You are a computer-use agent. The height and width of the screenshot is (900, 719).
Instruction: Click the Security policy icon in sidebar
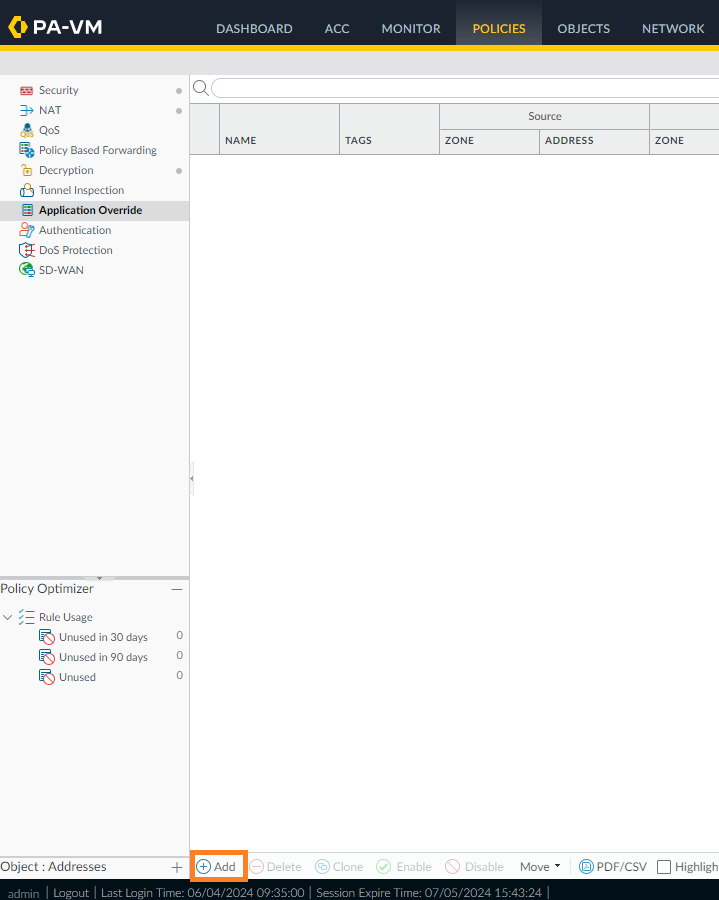27,90
